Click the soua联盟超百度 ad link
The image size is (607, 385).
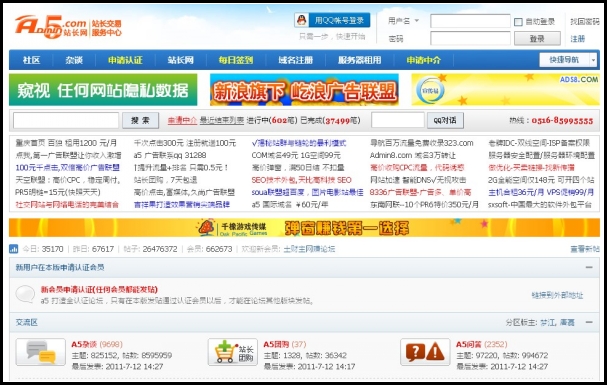(x=307, y=192)
